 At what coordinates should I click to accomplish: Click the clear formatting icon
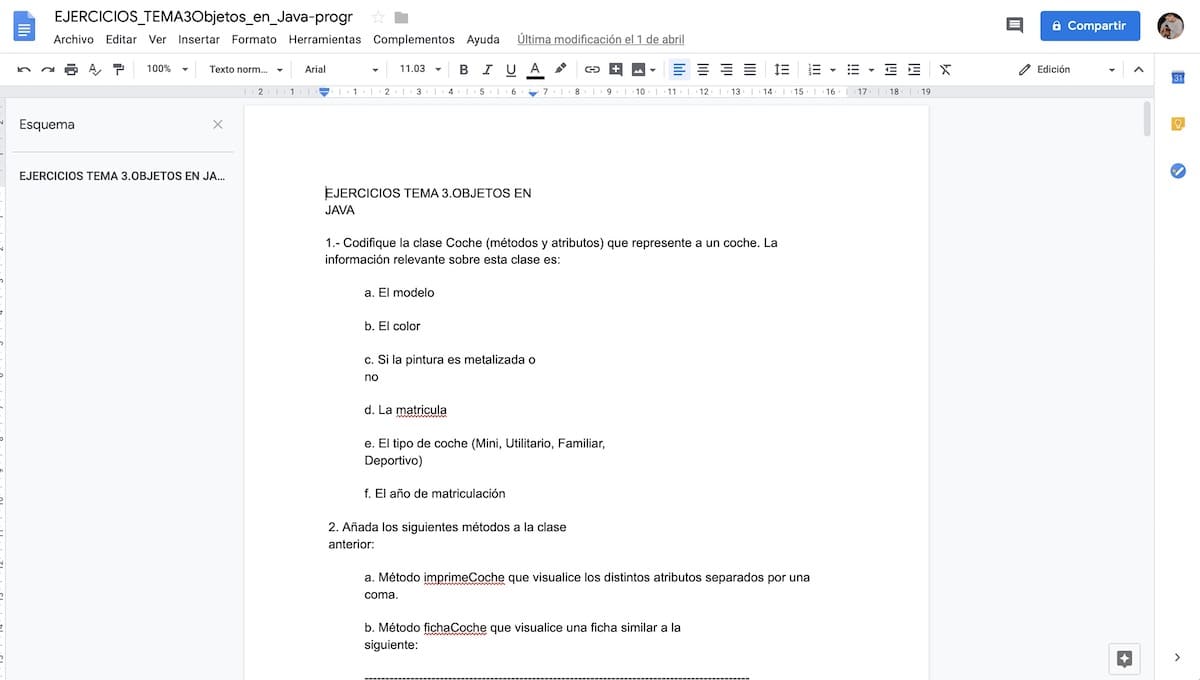click(x=945, y=69)
